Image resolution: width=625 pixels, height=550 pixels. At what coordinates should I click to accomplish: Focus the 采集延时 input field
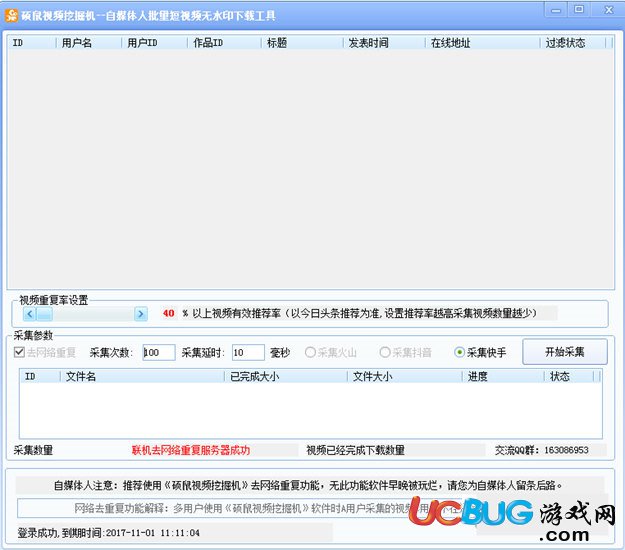(248, 353)
